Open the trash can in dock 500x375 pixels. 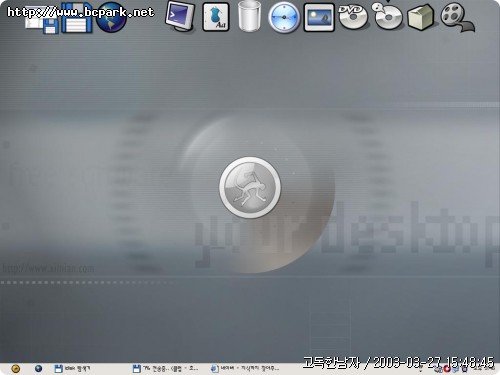[x=250, y=16]
